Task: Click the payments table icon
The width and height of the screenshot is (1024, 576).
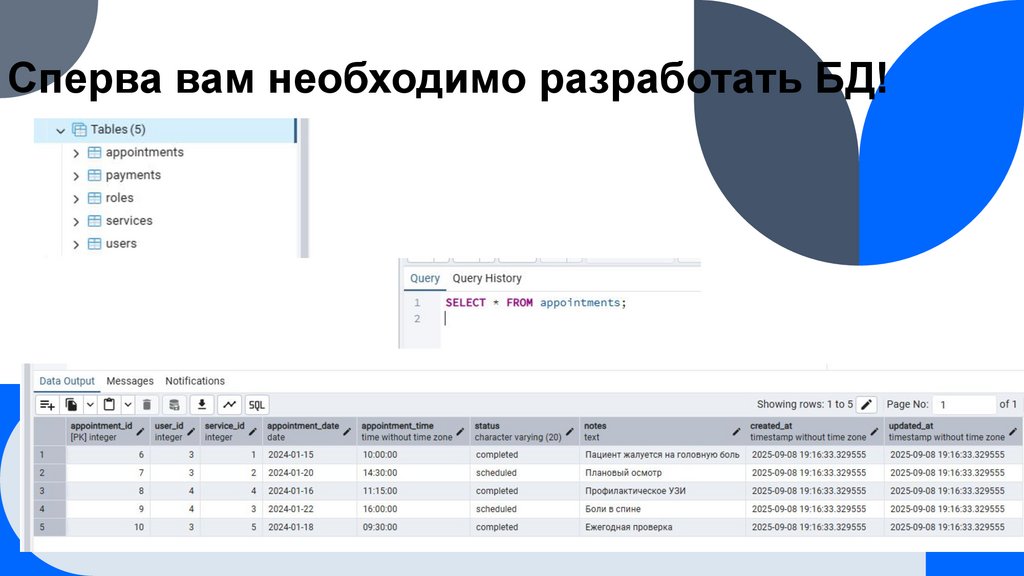Action: (x=95, y=176)
